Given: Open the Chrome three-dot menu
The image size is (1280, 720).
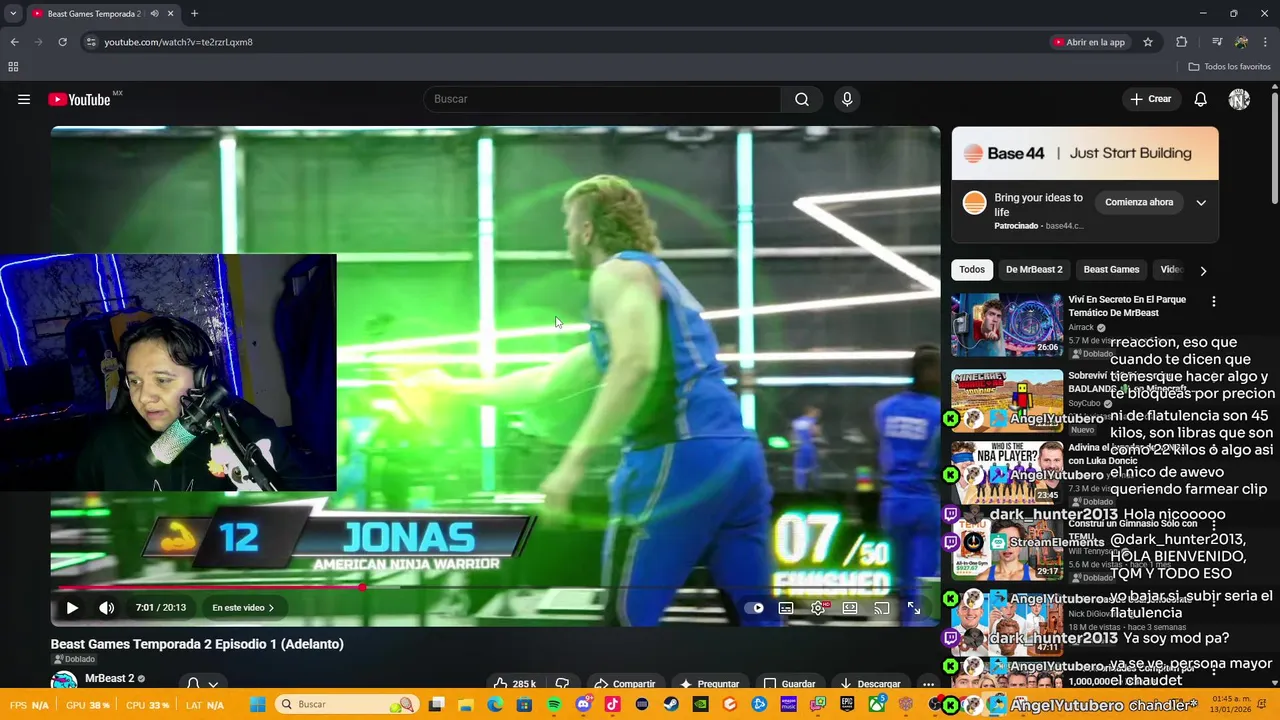Looking at the screenshot, I should [x=1266, y=42].
